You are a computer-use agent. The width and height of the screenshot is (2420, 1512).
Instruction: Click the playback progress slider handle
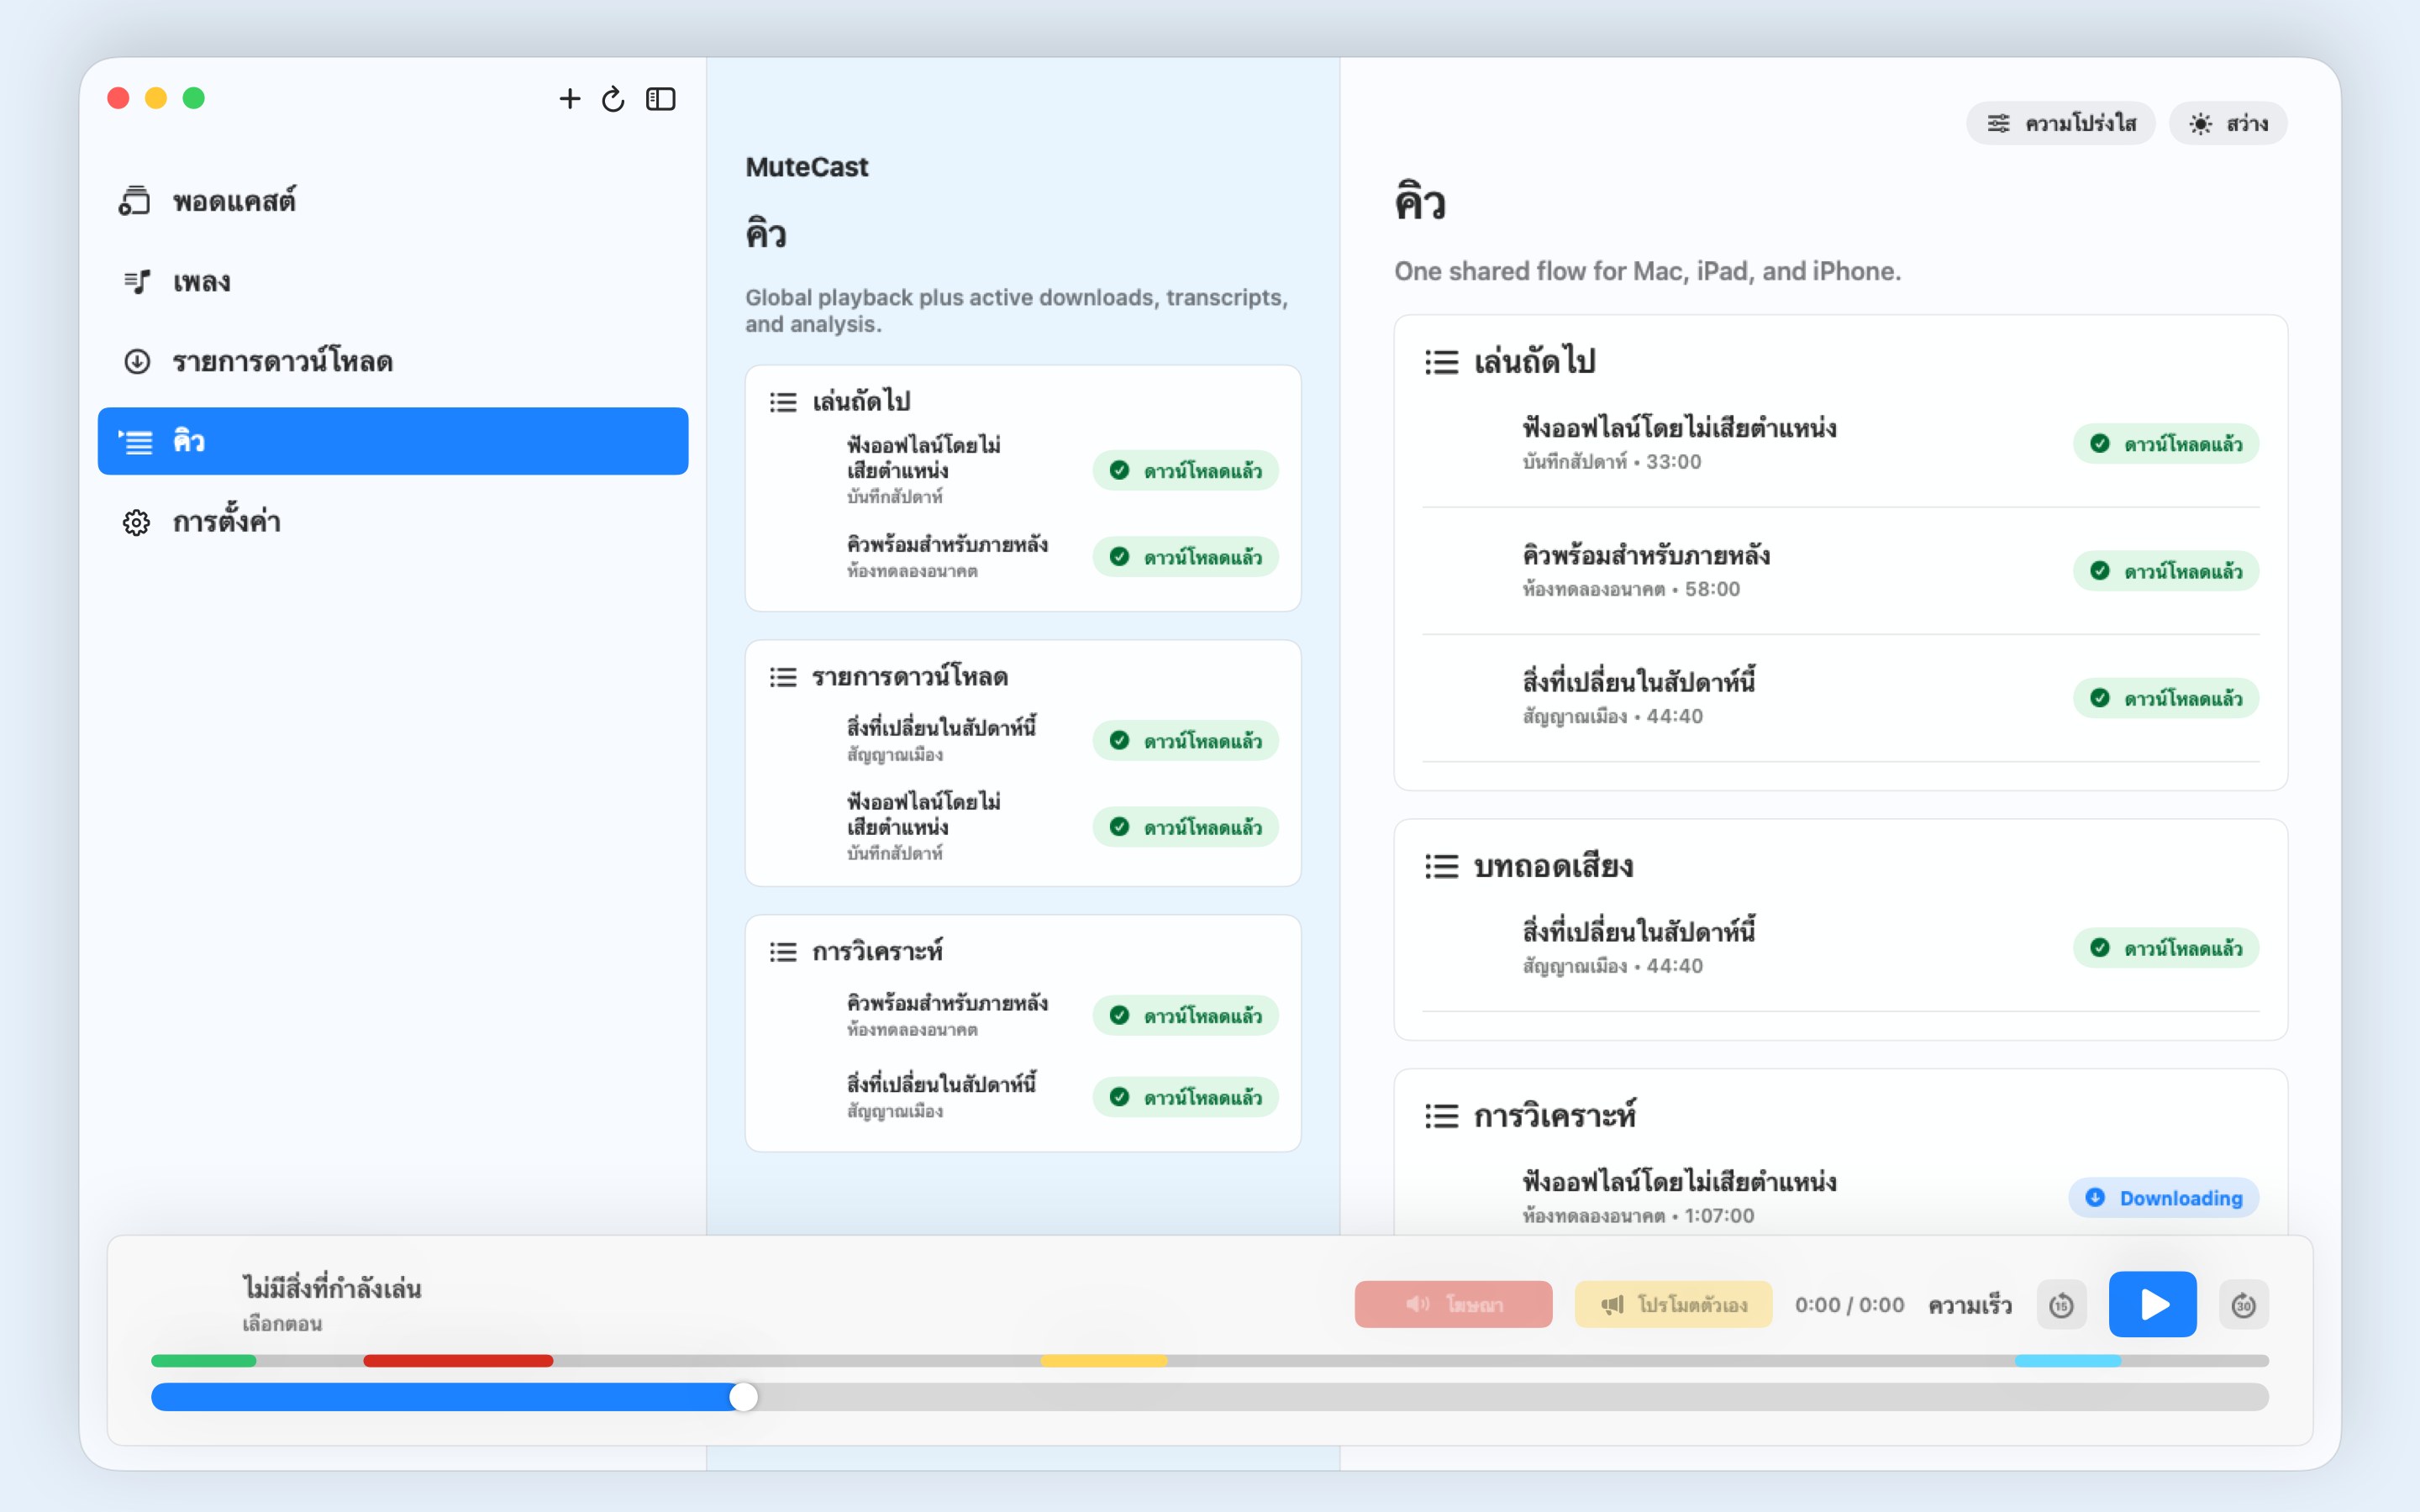click(x=743, y=1397)
